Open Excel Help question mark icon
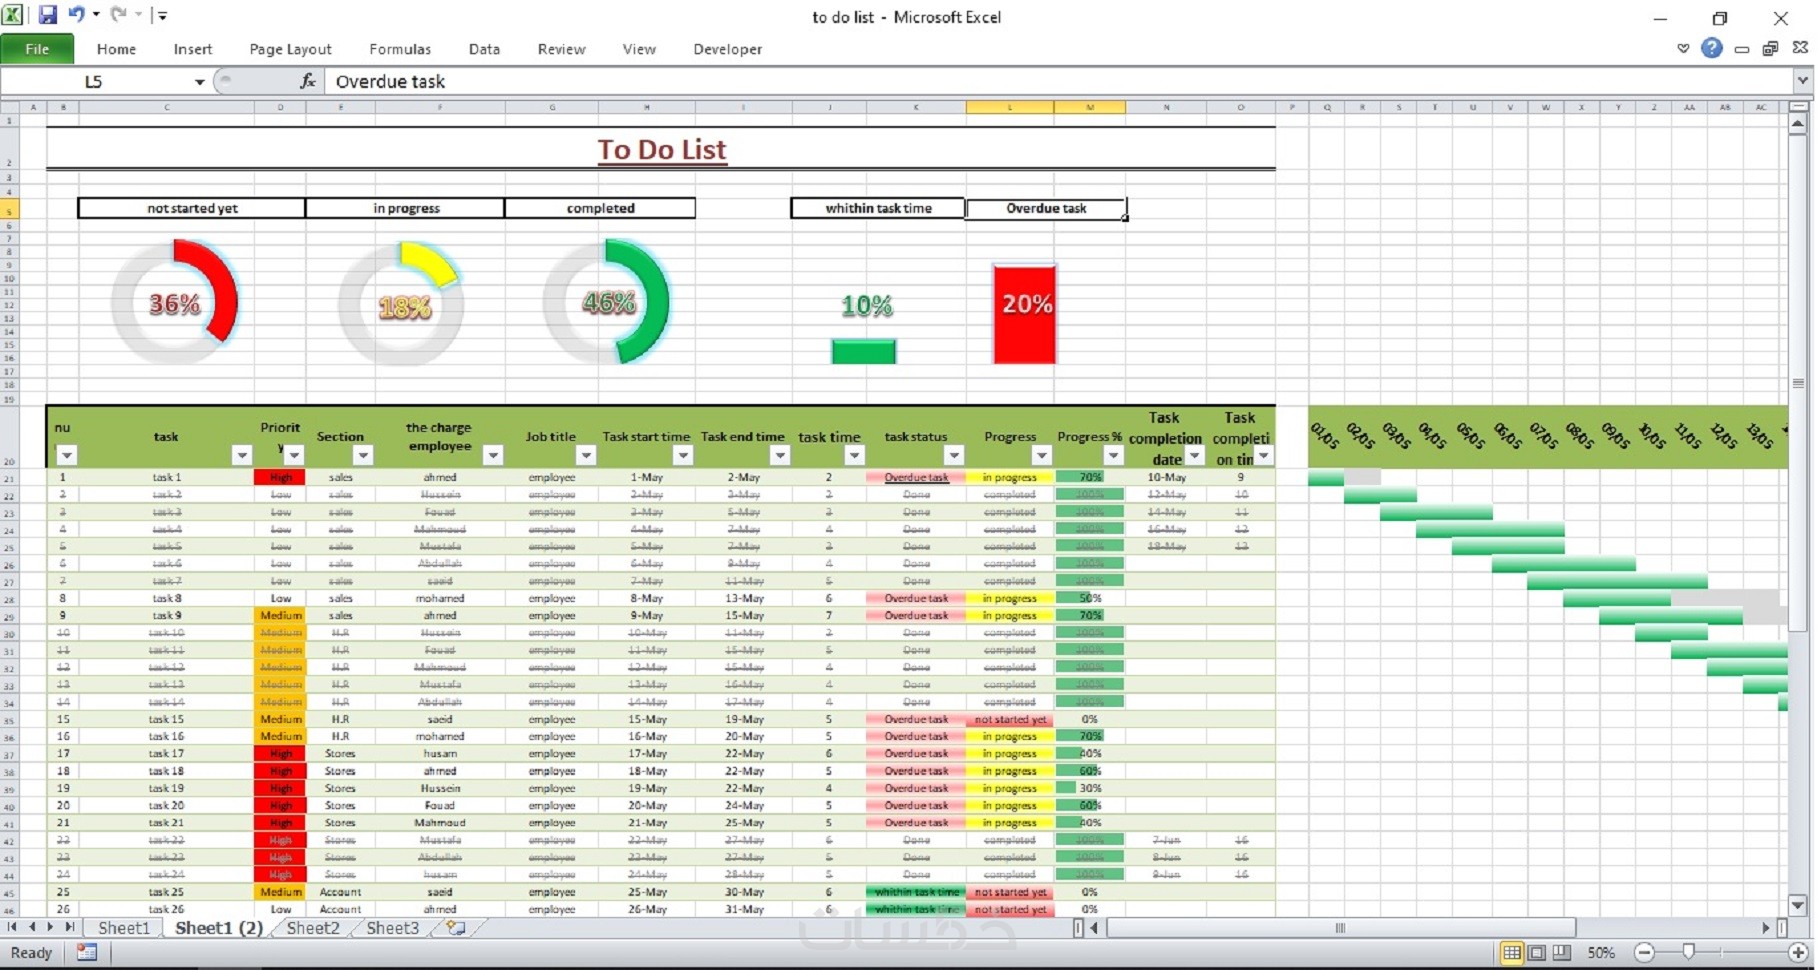Screen dimensions: 1817x970 (x=1712, y=48)
